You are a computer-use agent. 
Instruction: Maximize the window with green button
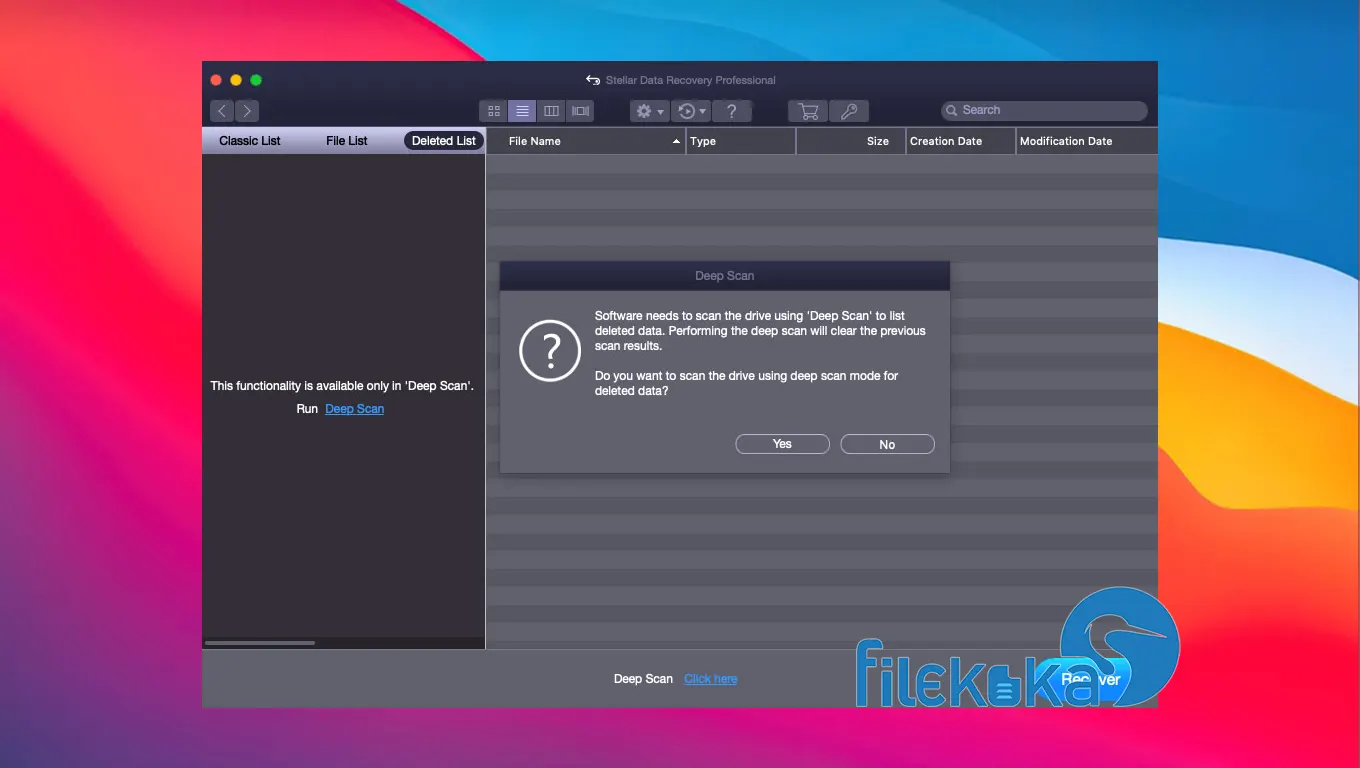256,80
